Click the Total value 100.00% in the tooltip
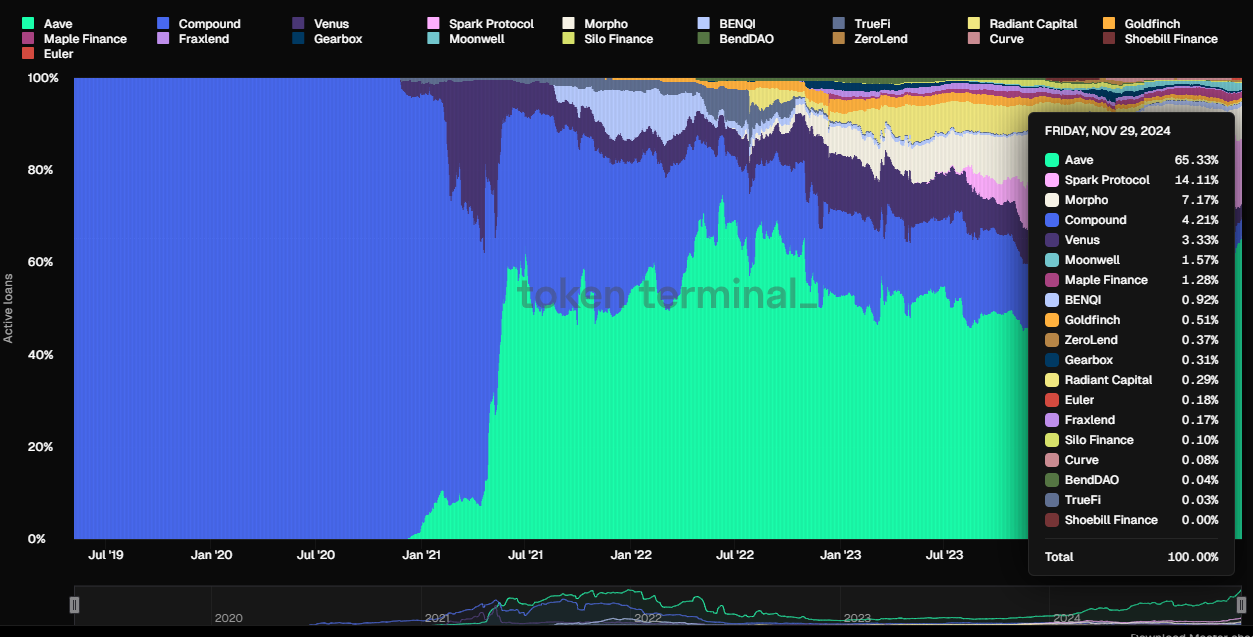Image resolution: width=1253 pixels, height=637 pixels. (x=1193, y=557)
